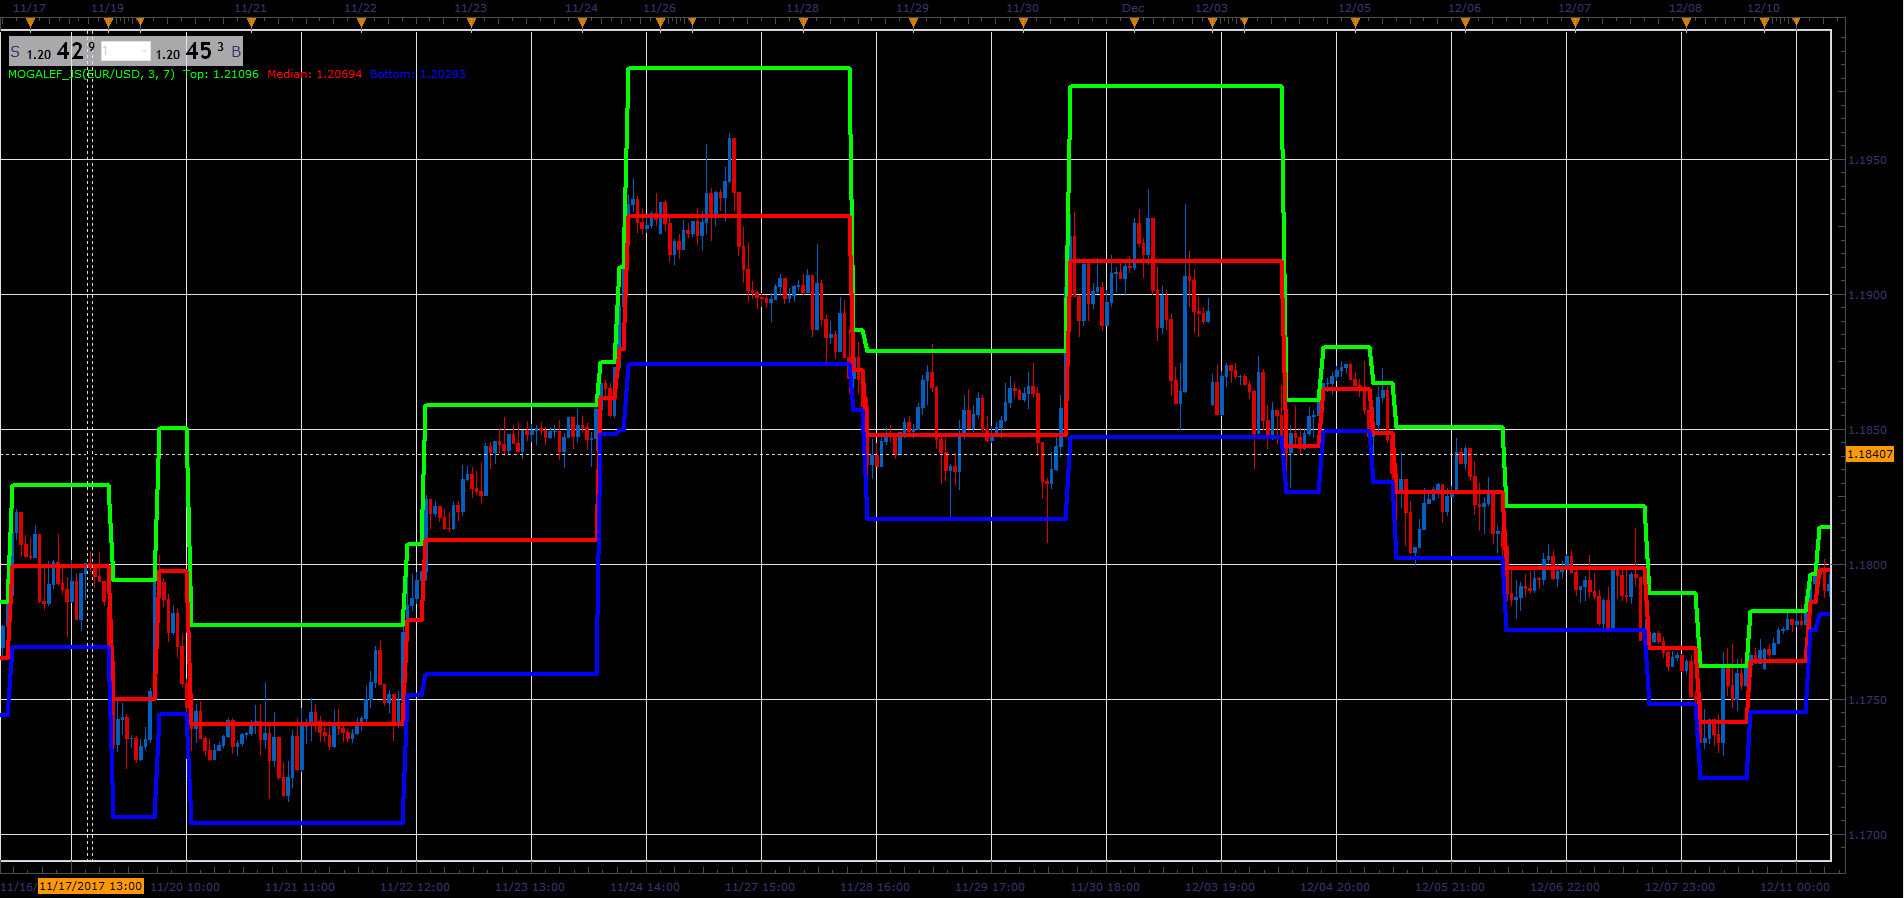Image resolution: width=1904 pixels, height=898 pixels.
Task: Open the trade amount dropdown between Sell and Buy
Action: point(126,51)
